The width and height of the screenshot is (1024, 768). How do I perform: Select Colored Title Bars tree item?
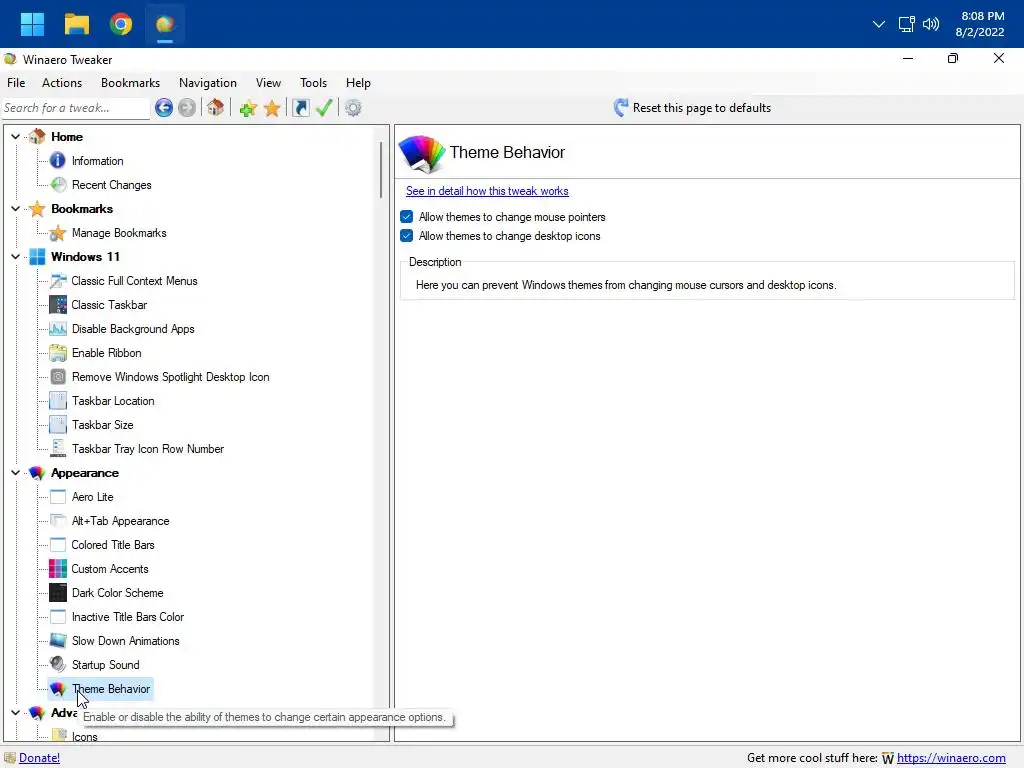point(113,545)
